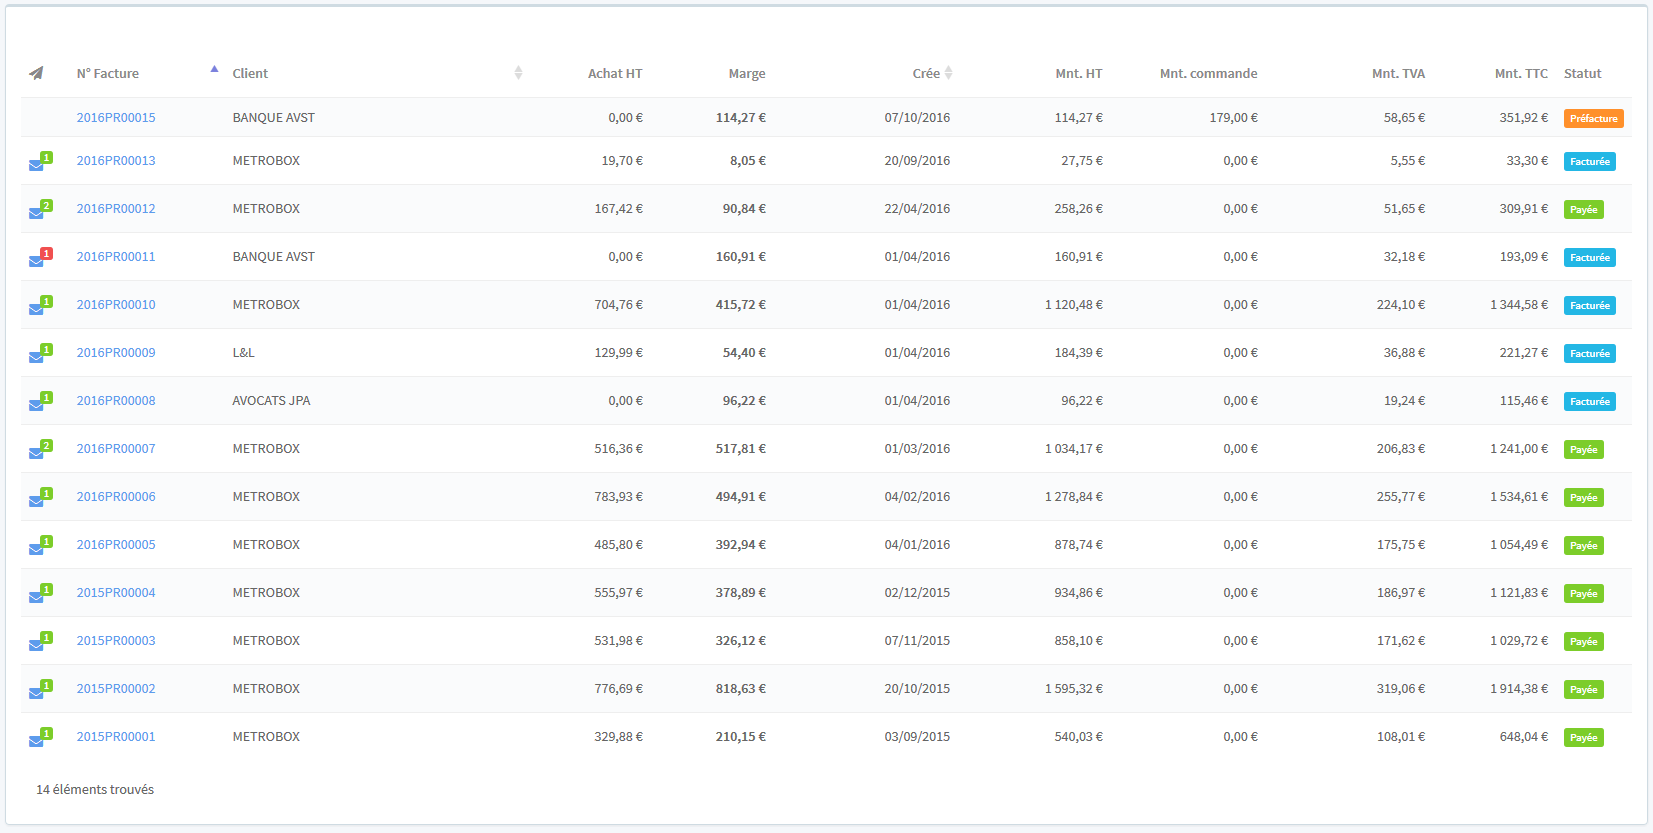This screenshot has height=833, width=1653.
Task: Open invoice 2016PR00005 link
Action: point(116,544)
